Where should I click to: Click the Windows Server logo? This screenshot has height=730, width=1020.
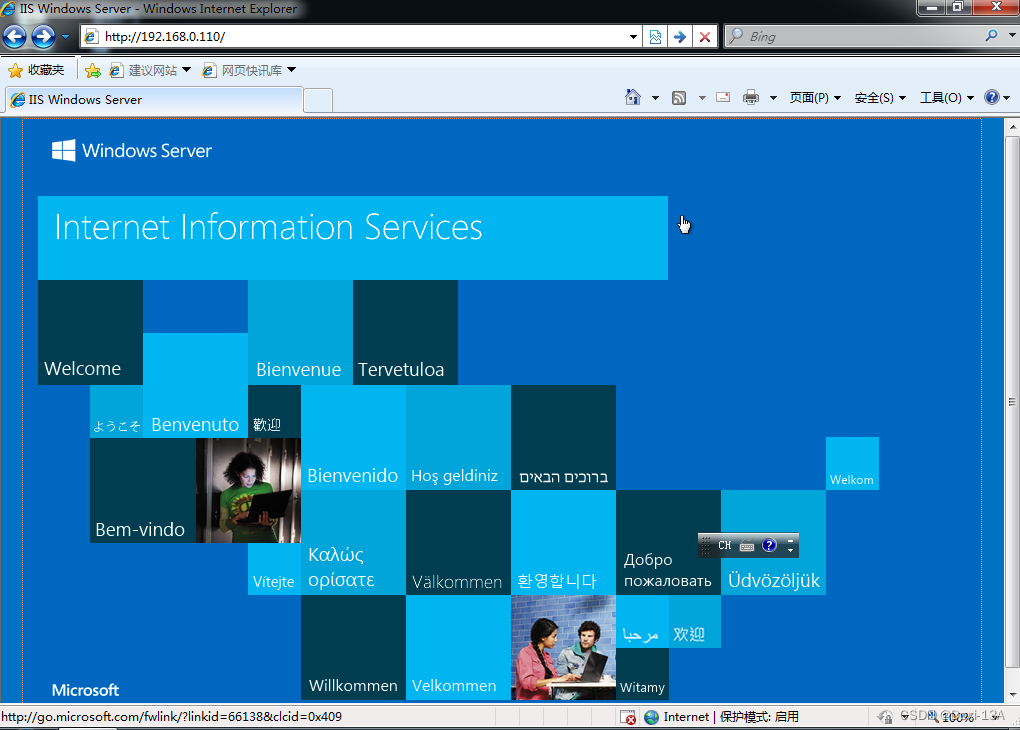click(132, 150)
